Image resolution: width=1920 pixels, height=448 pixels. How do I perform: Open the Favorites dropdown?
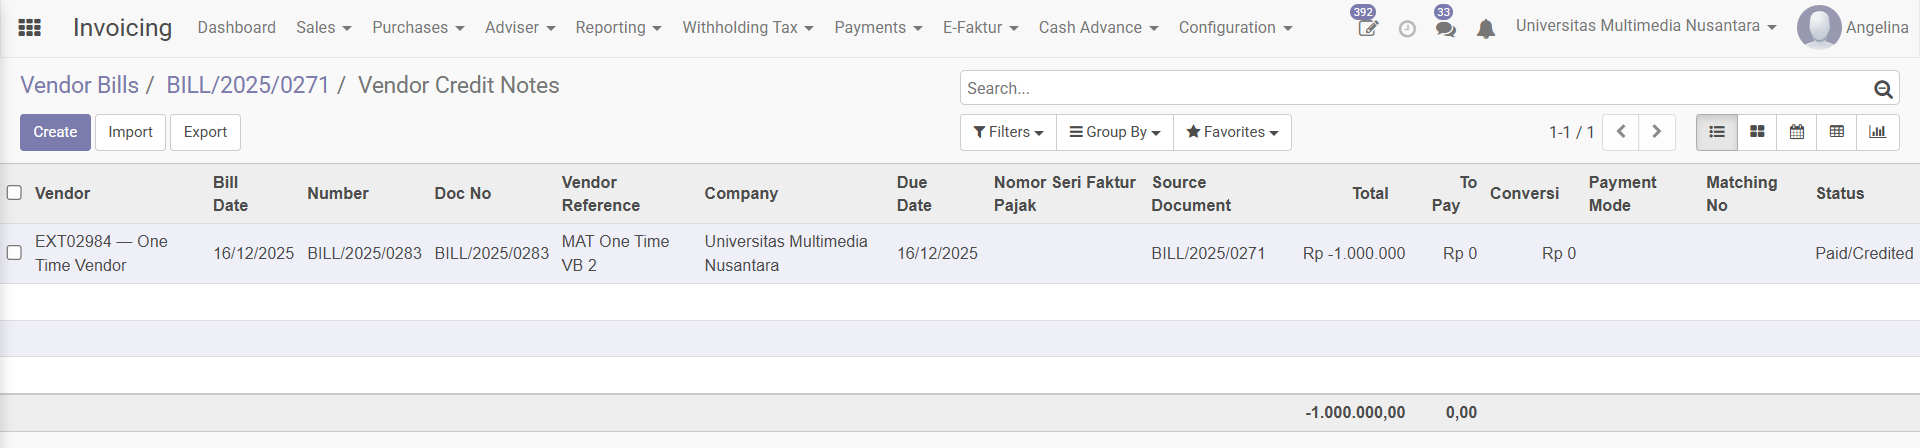(x=1232, y=132)
